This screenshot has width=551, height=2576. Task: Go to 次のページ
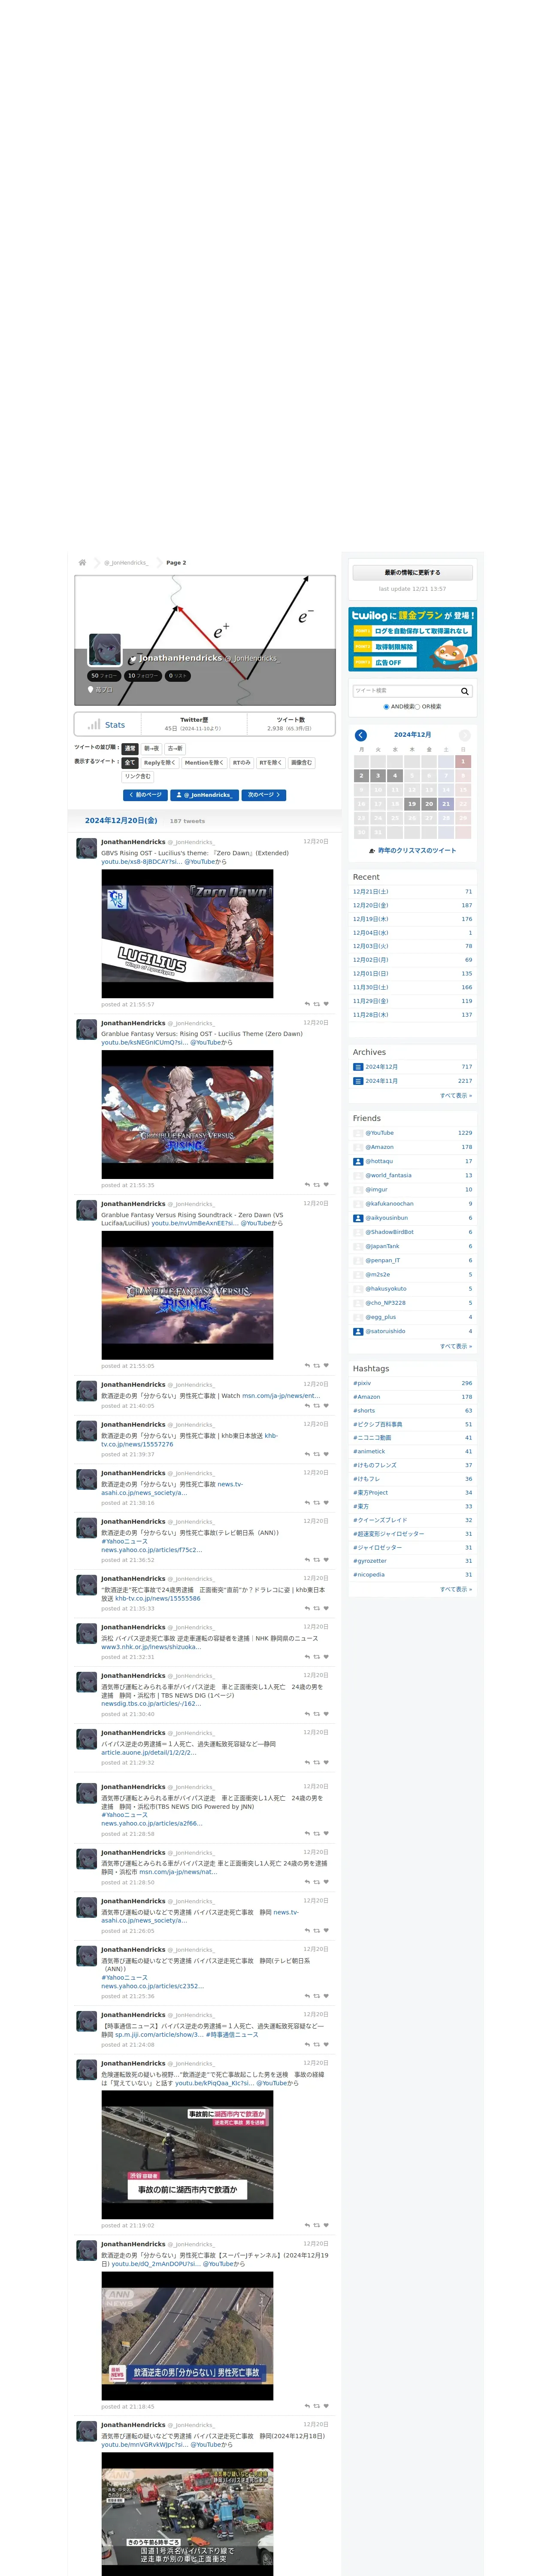click(264, 795)
